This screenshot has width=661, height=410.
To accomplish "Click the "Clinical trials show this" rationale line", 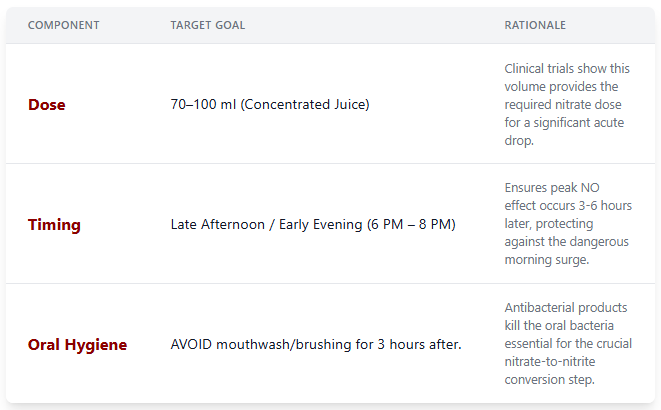I will [567, 68].
